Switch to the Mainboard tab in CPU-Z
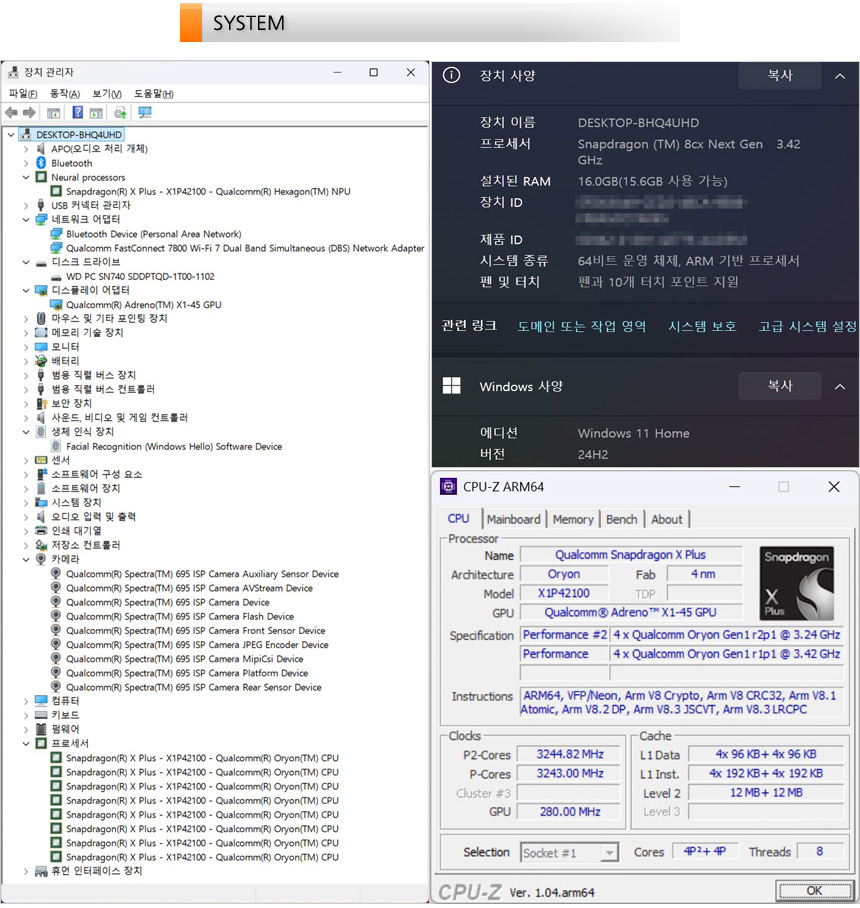This screenshot has height=908, width=860. (513, 519)
